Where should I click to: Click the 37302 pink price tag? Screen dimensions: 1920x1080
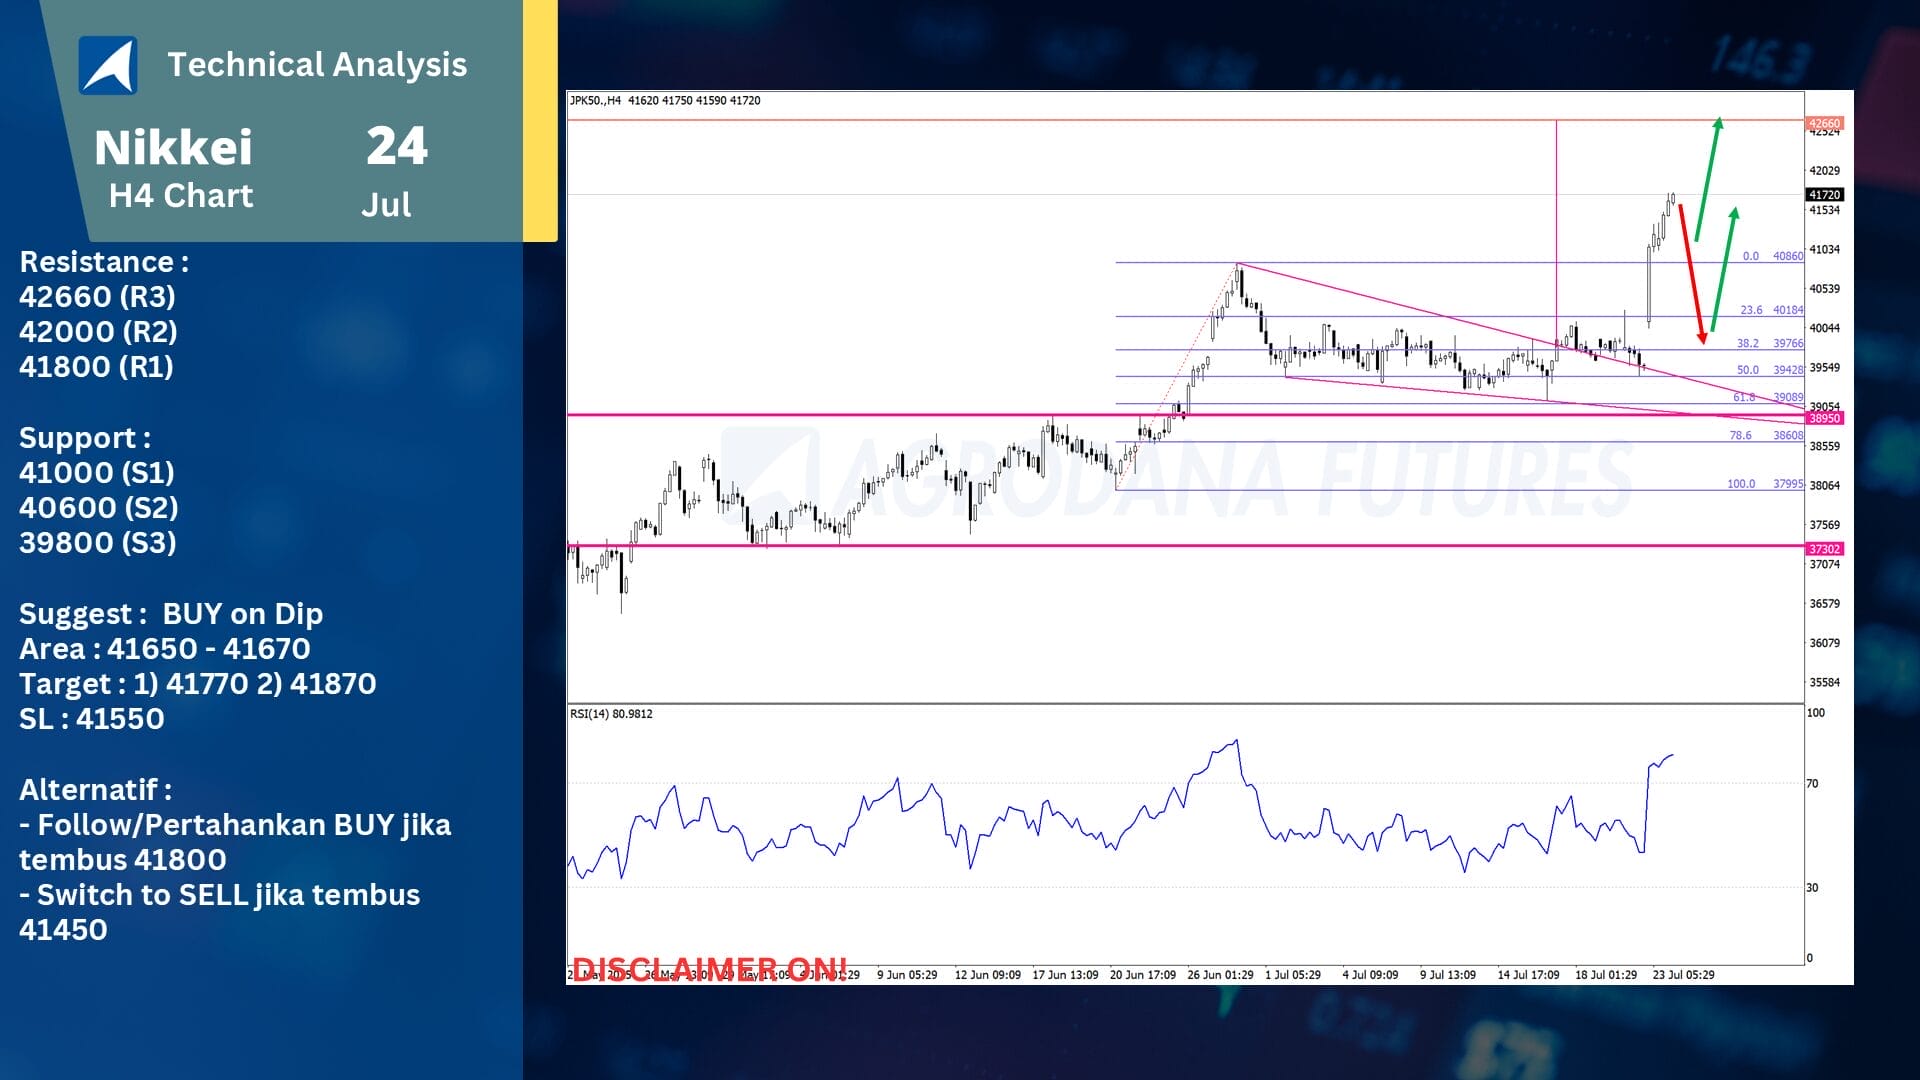[1824, 549]
